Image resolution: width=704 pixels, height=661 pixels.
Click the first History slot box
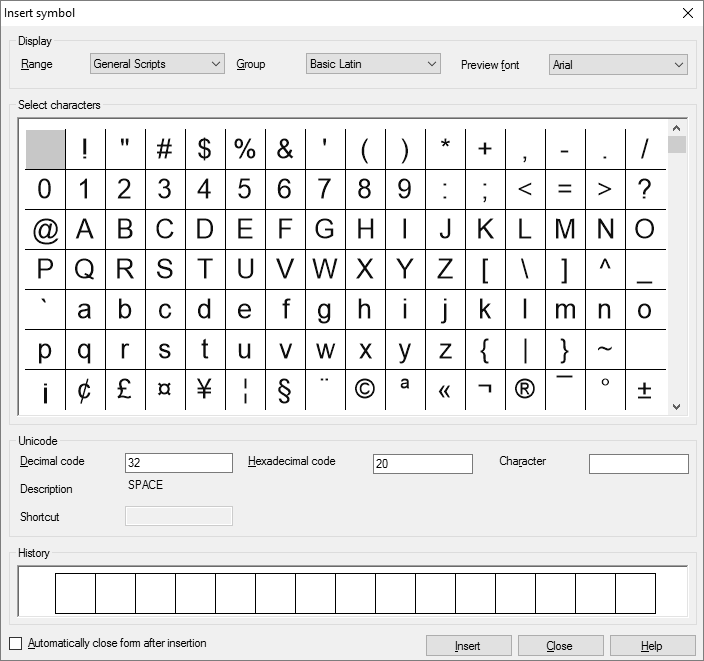pos(75,593)
